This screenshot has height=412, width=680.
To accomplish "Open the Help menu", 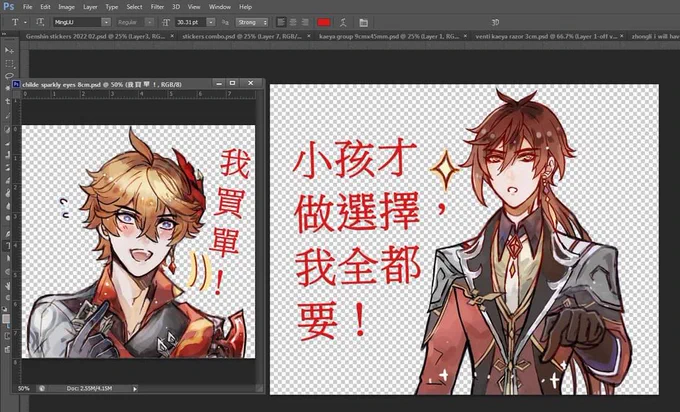I will (x=245, y=7).
